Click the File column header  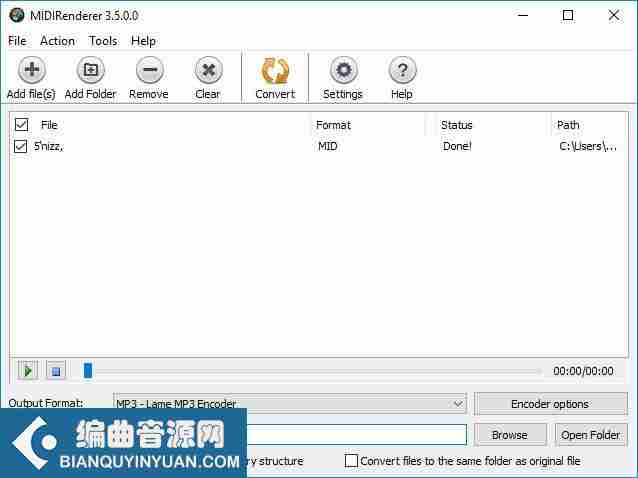tap(49, 125)
